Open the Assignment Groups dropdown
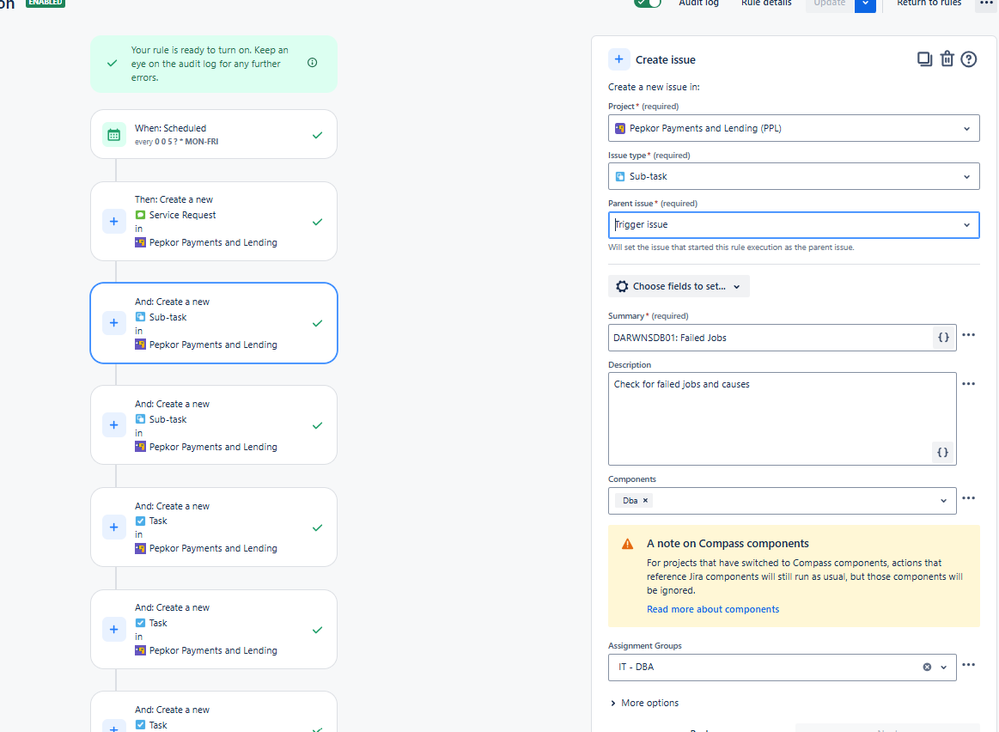 point(782,667)
